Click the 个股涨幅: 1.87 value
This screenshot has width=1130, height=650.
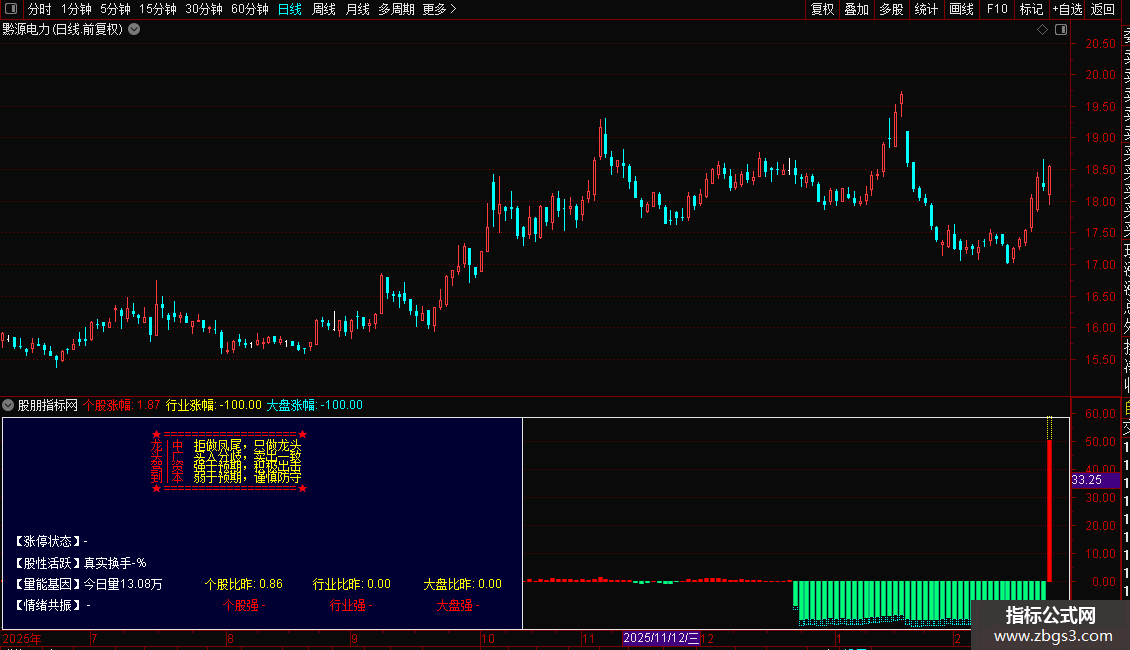[122, 405]
